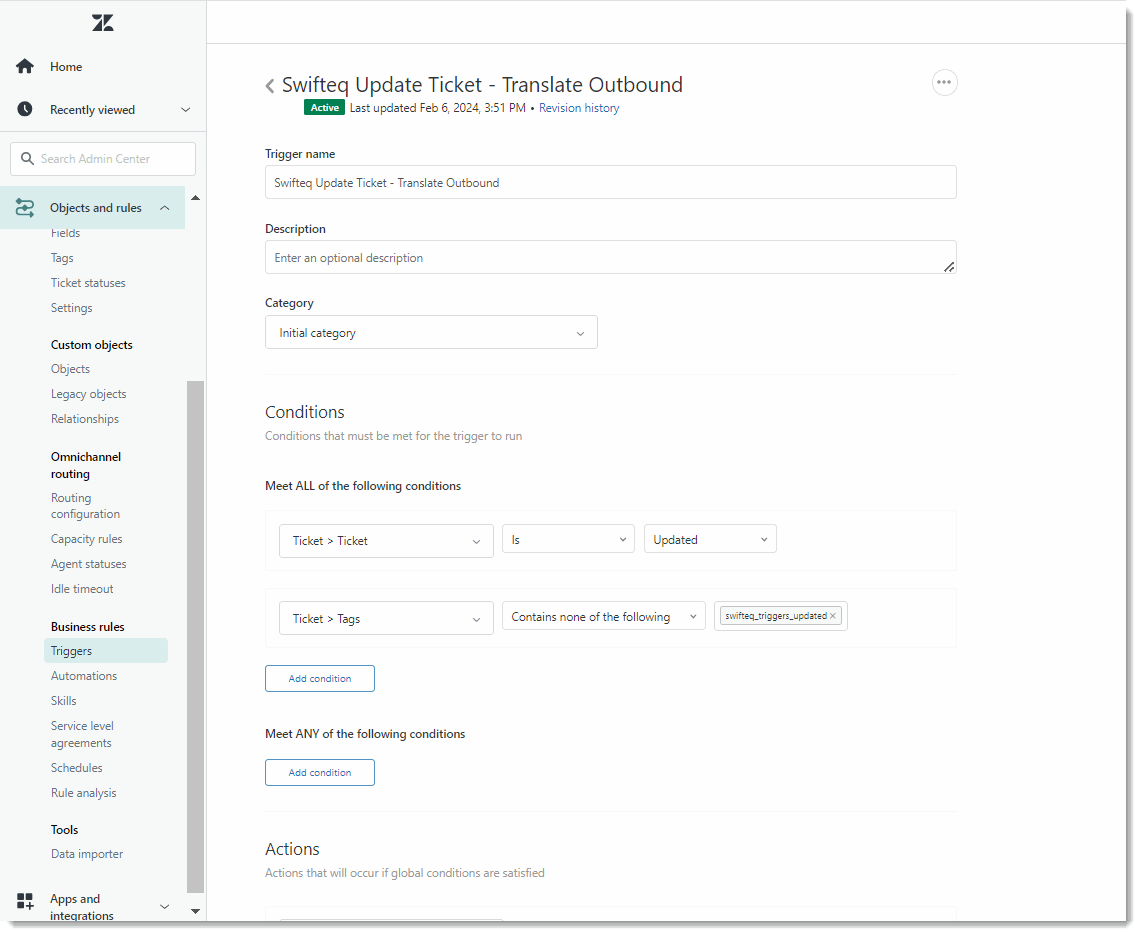Open the more options ellipsis menu
The width and height of the screenshot is (1135, 932).
click(x=944, y=83)
